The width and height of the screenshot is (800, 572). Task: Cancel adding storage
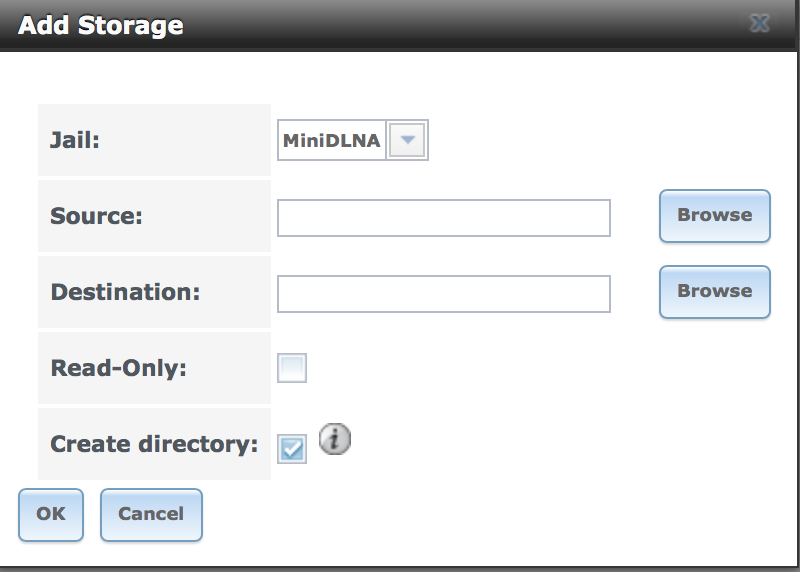[x=151, y=514]
